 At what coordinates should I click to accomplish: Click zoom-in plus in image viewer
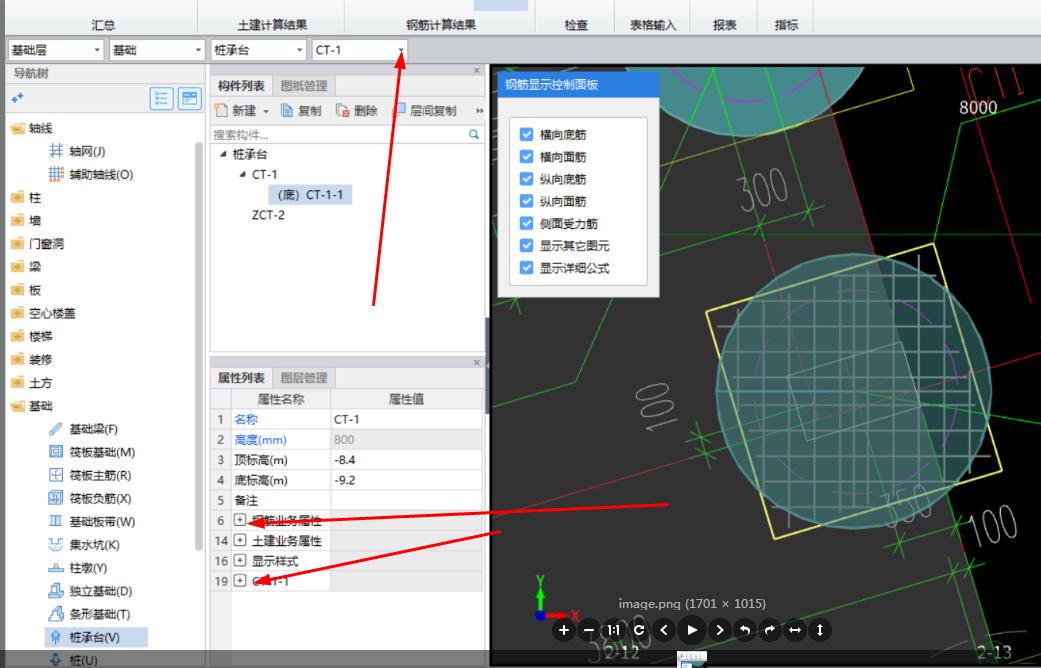pos(564,630)
